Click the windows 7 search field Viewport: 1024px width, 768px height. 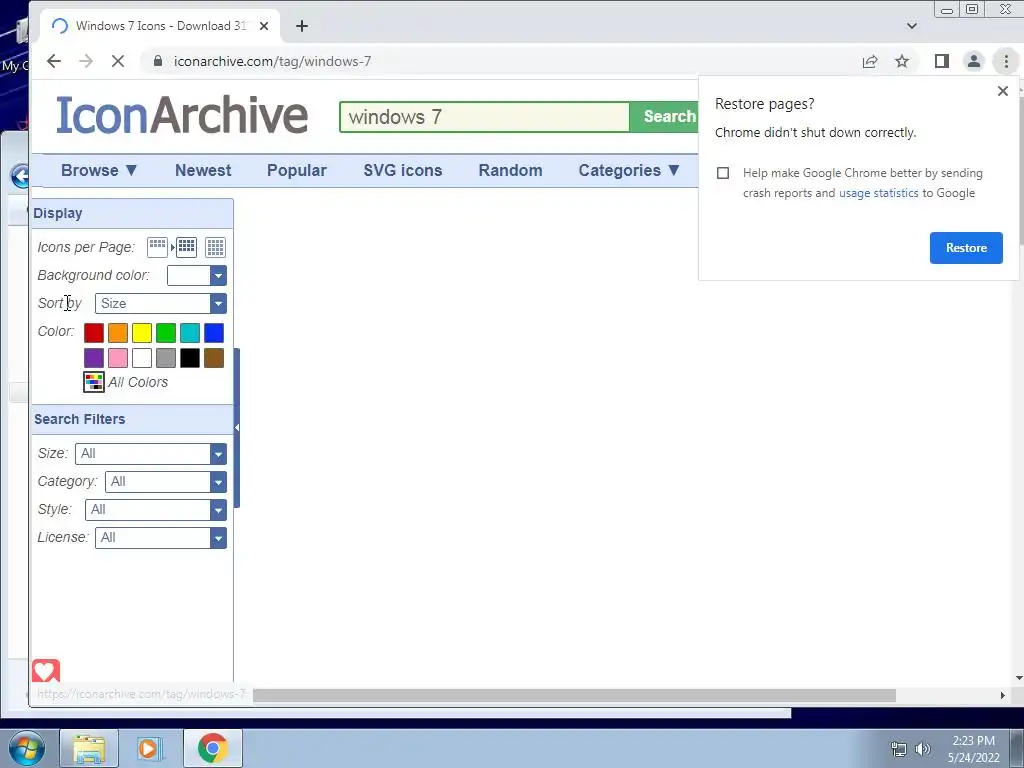(485, 117)
